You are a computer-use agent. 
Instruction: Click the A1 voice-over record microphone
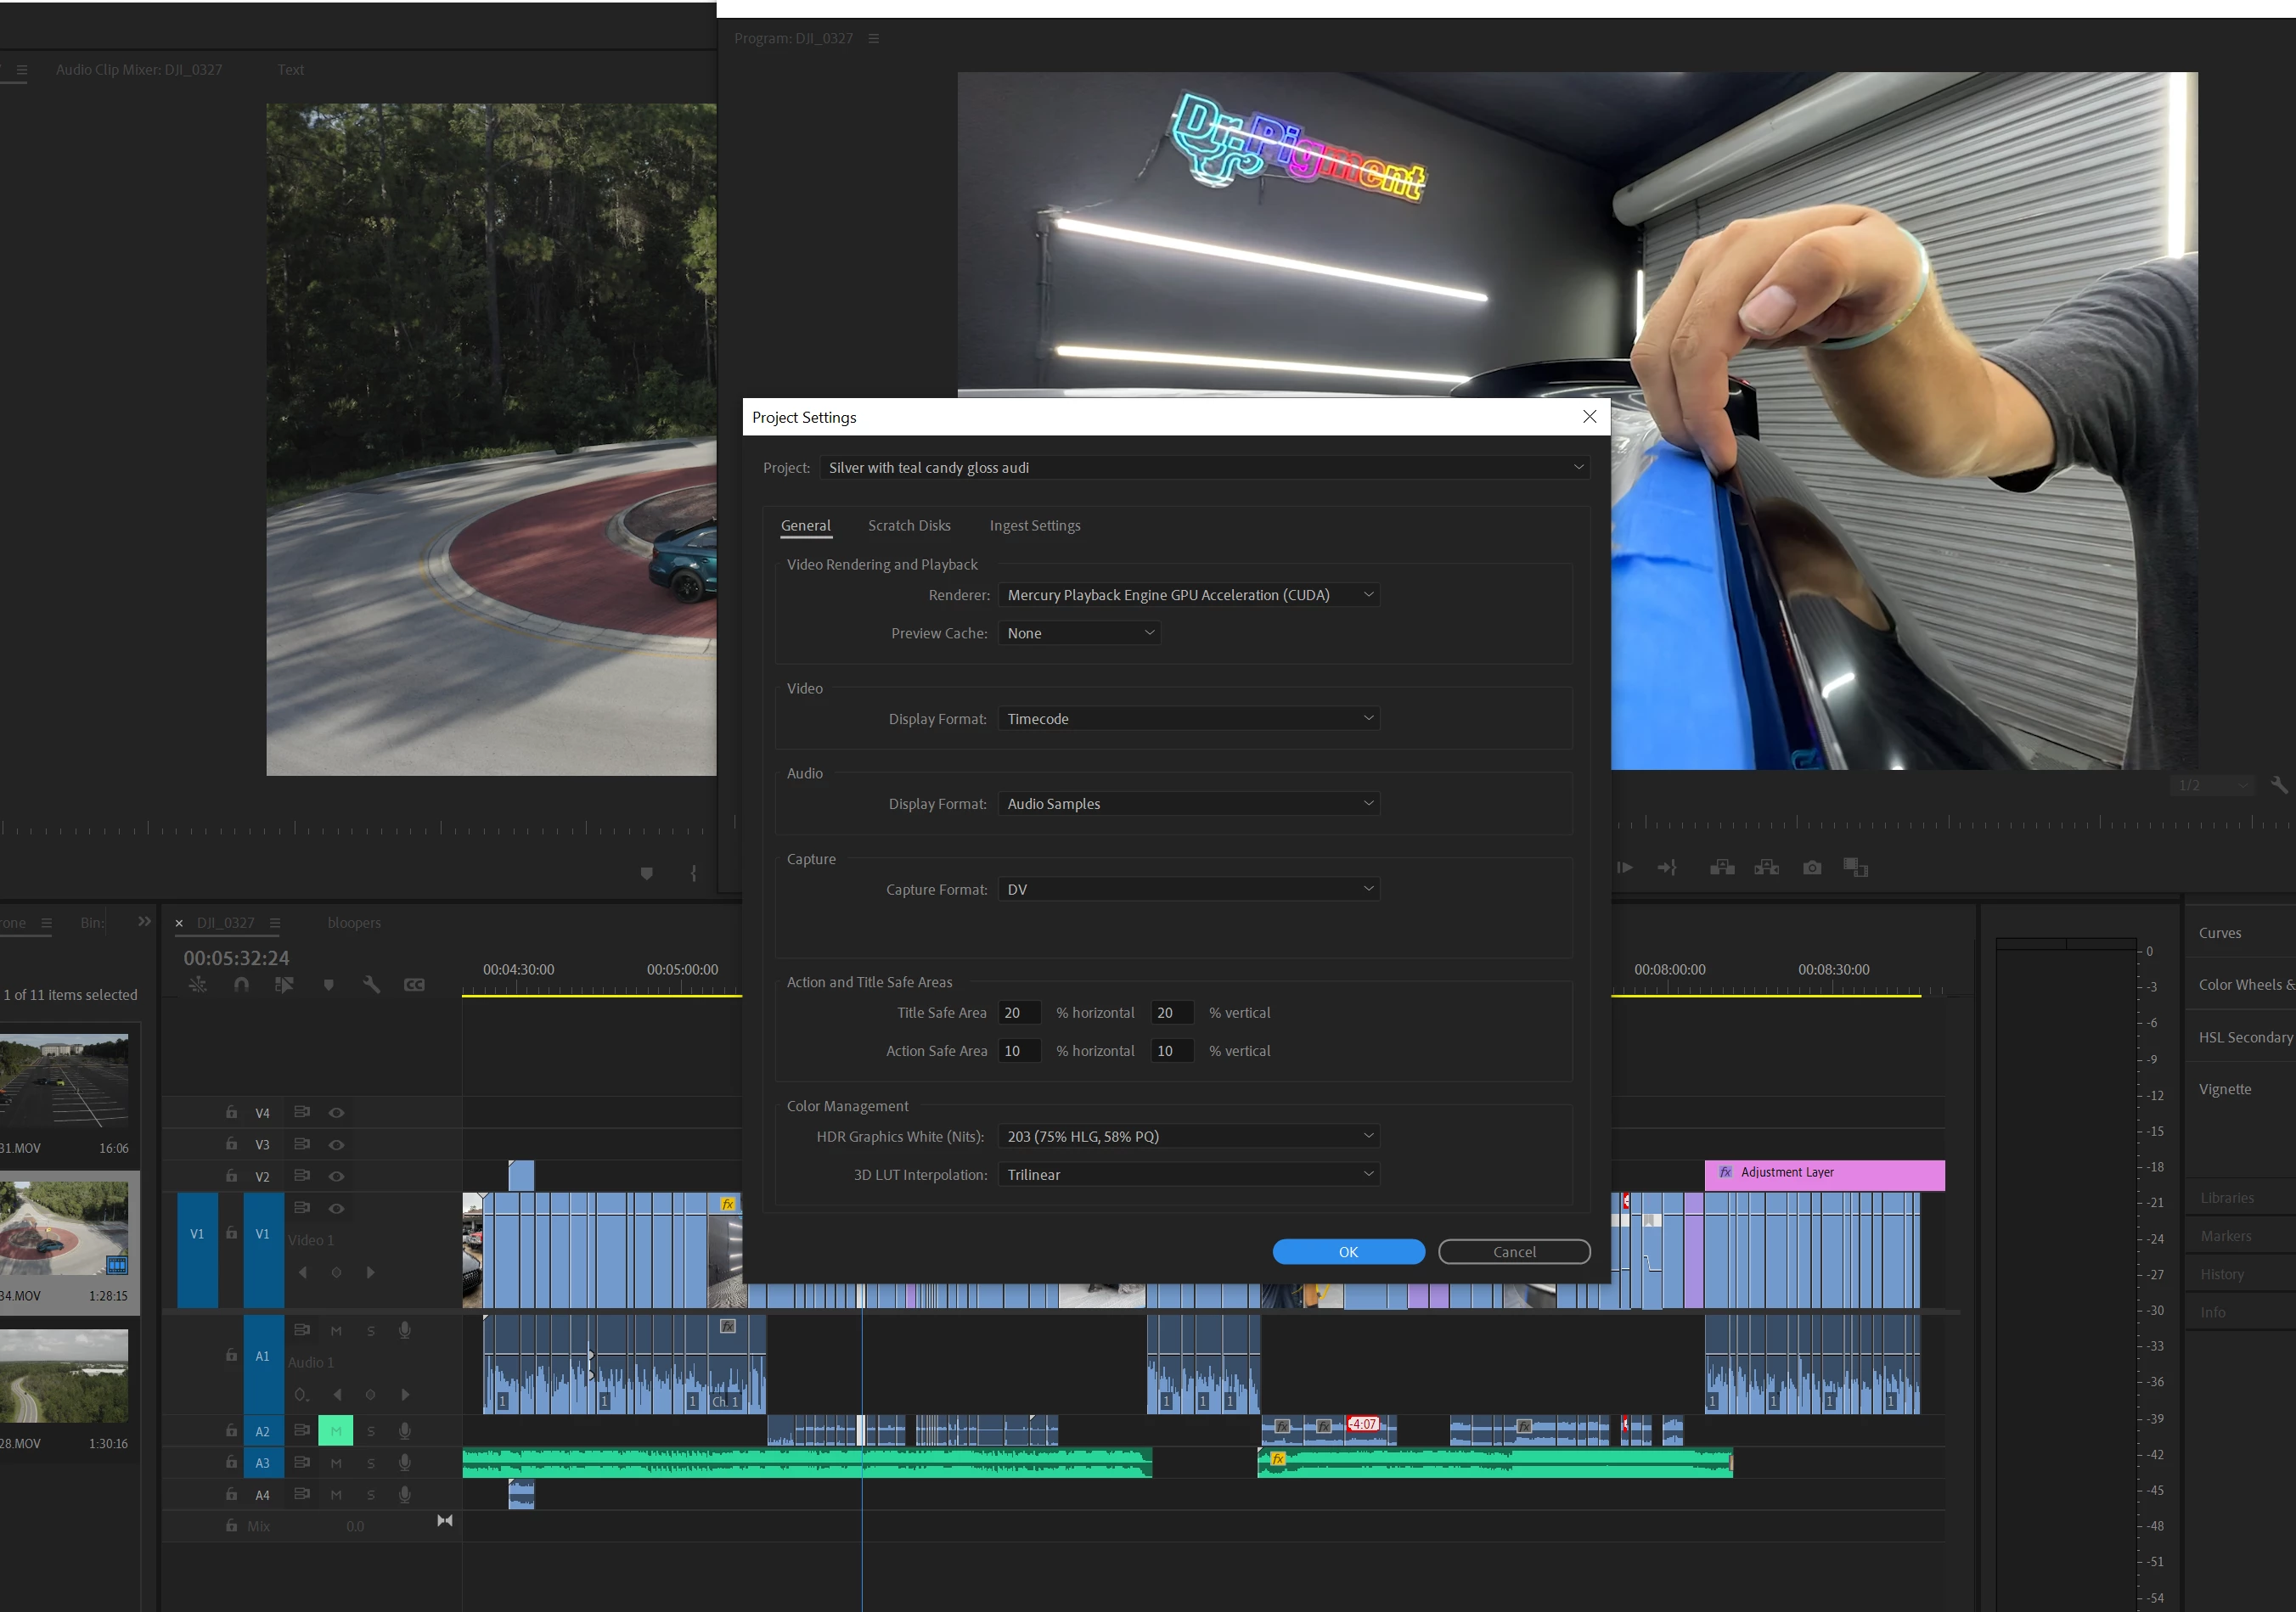(x=404, y=1330)
